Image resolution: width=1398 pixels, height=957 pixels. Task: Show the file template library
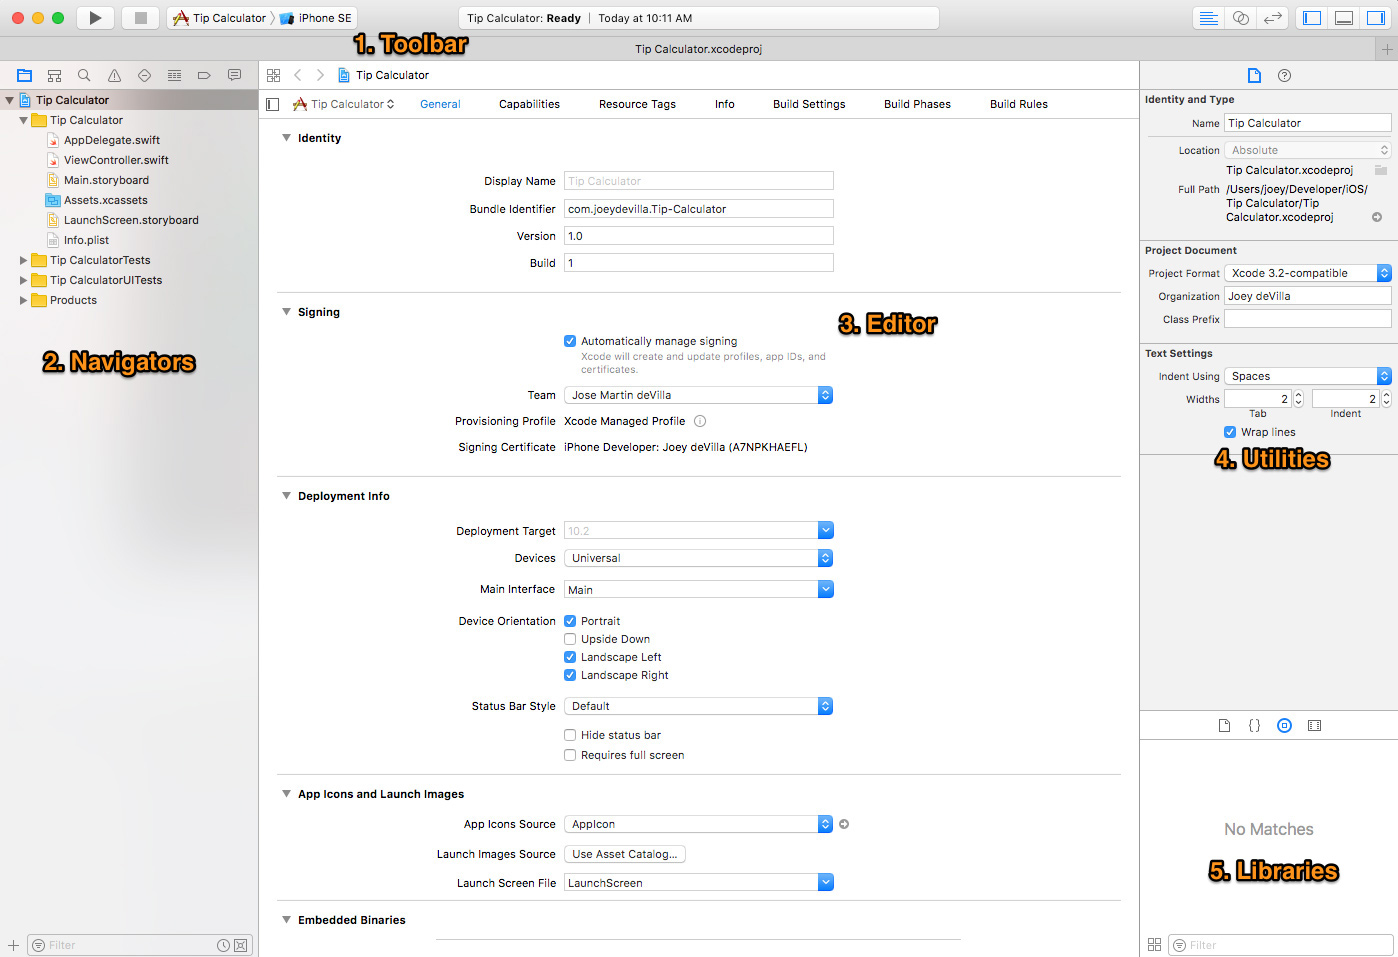pos(1224,726)
